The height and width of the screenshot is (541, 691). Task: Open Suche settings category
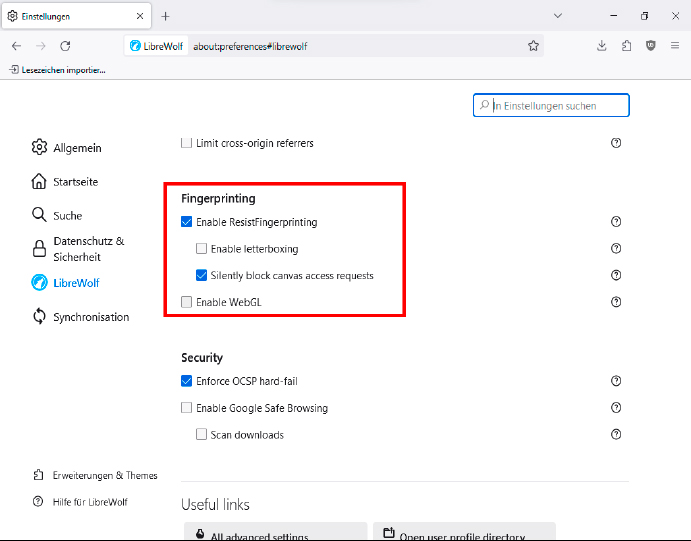click(x=57, y=215)
